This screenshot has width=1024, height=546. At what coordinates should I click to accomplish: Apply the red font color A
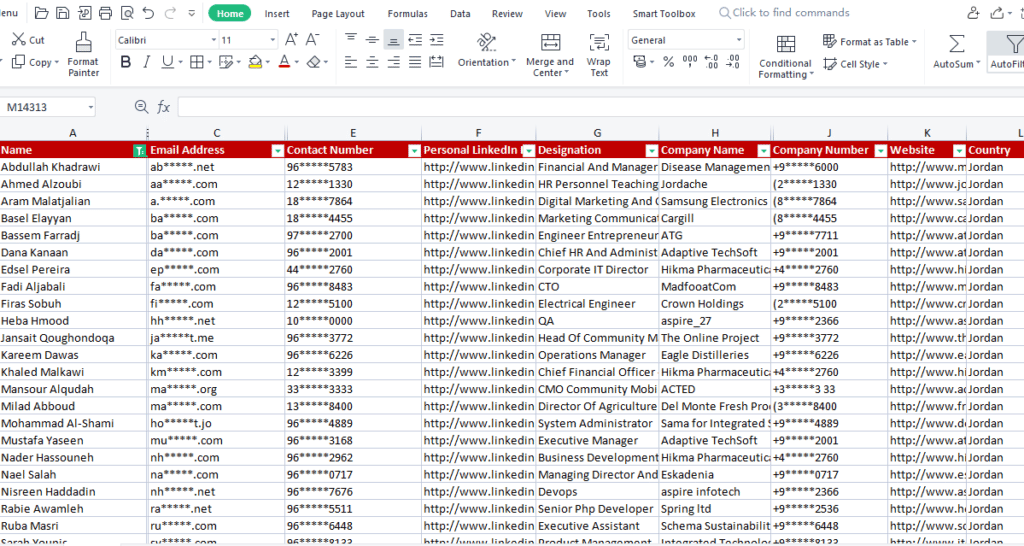(x=284, y=62)
